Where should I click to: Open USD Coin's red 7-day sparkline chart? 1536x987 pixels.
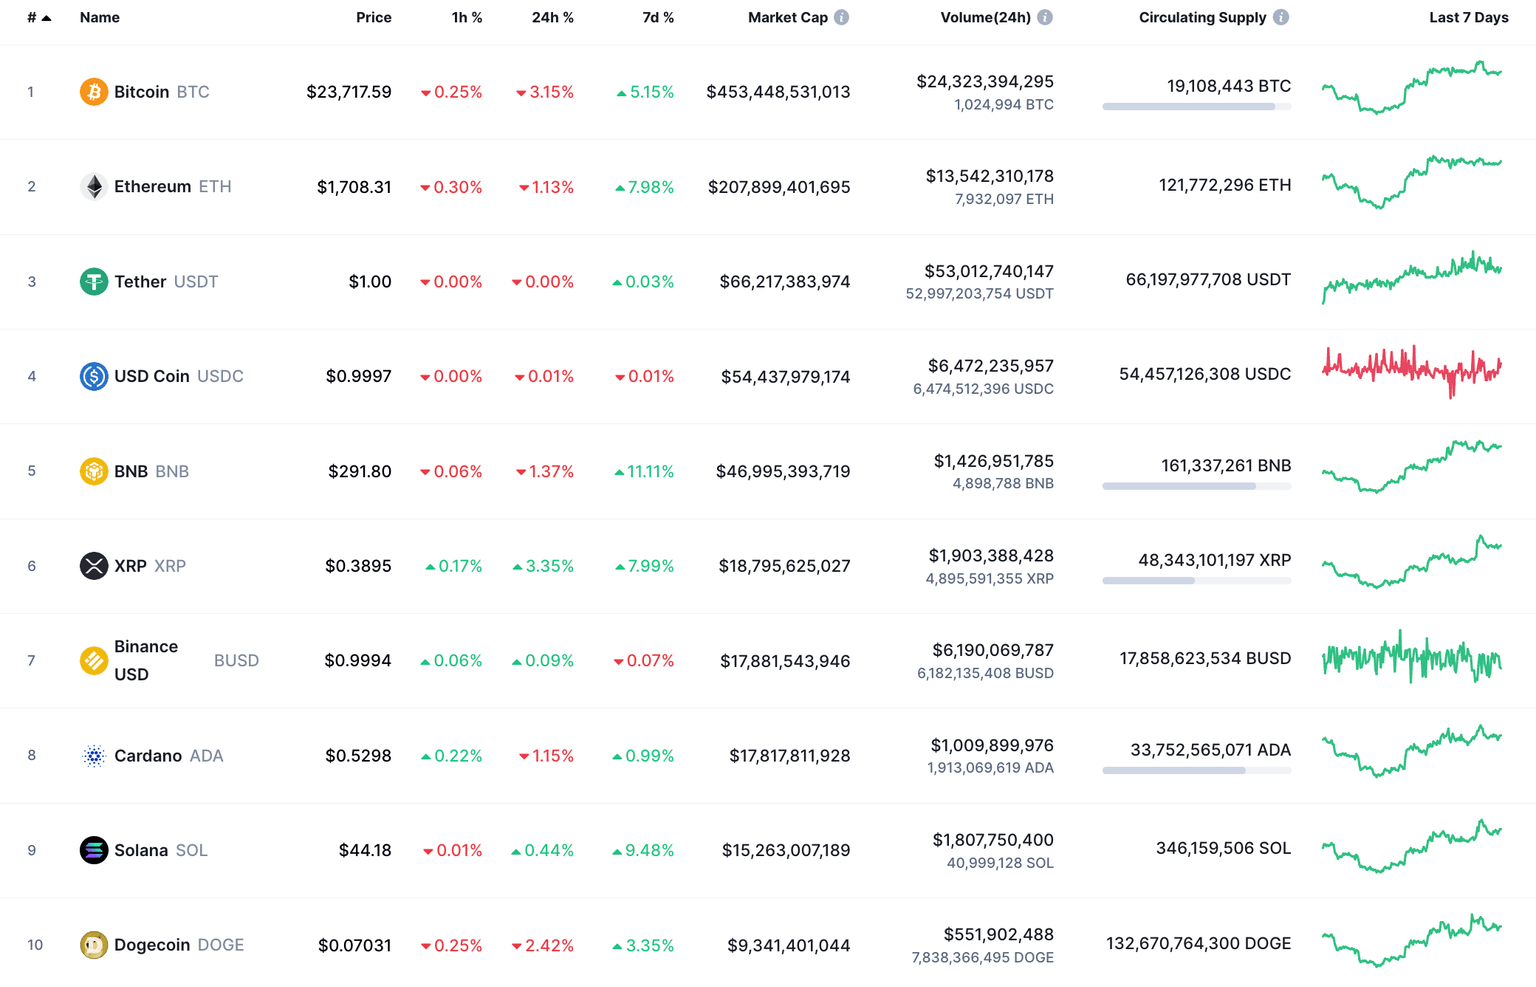[x=1411, y=370]
